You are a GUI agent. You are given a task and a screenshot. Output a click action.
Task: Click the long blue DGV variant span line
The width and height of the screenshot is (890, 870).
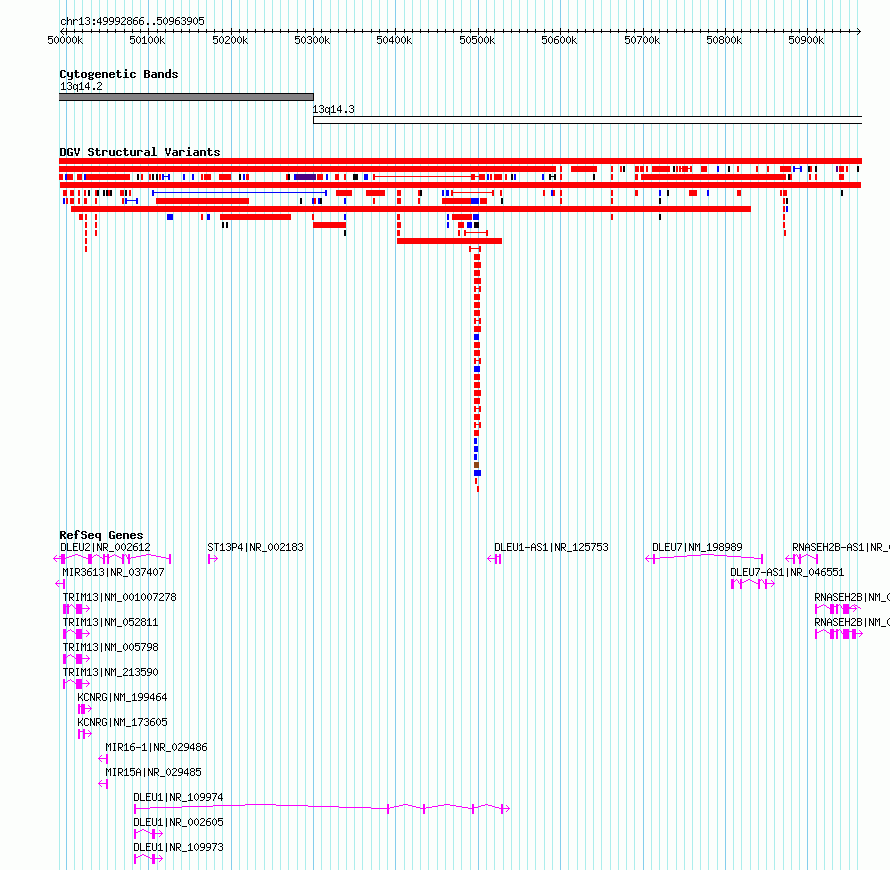(239, 193)
